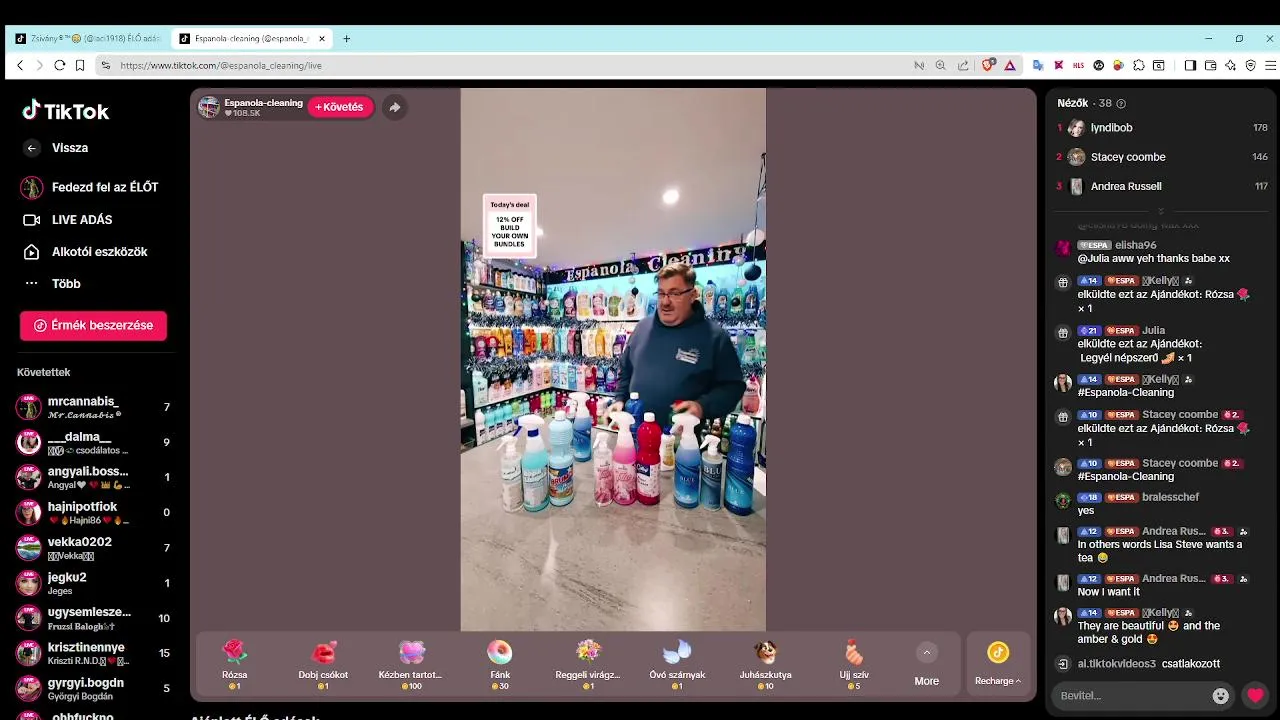
Task: Bookmark this page
Action: point(80,65)
